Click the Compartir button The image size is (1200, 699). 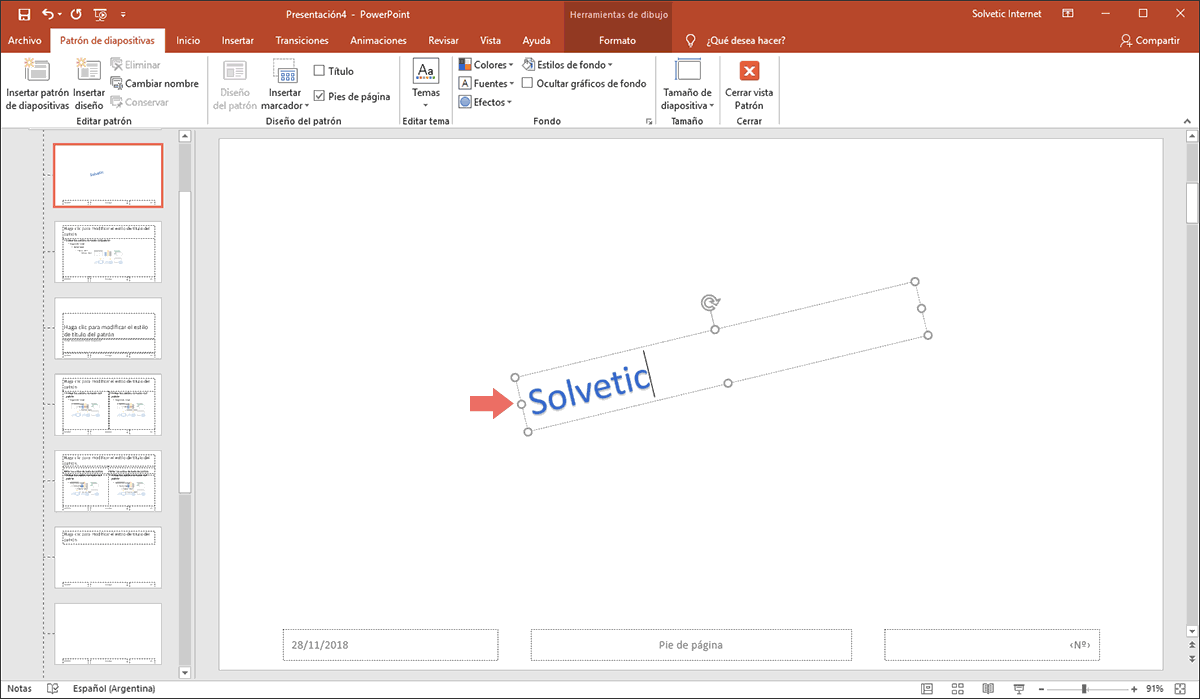pos(1150,41)
